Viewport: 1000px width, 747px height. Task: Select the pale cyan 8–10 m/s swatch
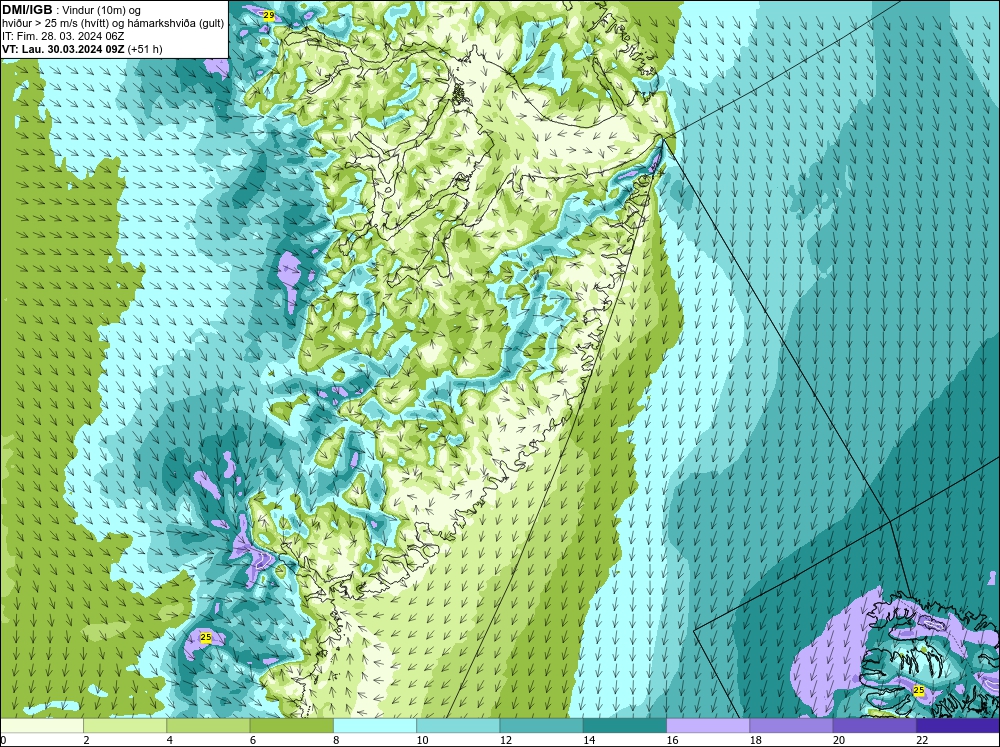tap(375, 726)
